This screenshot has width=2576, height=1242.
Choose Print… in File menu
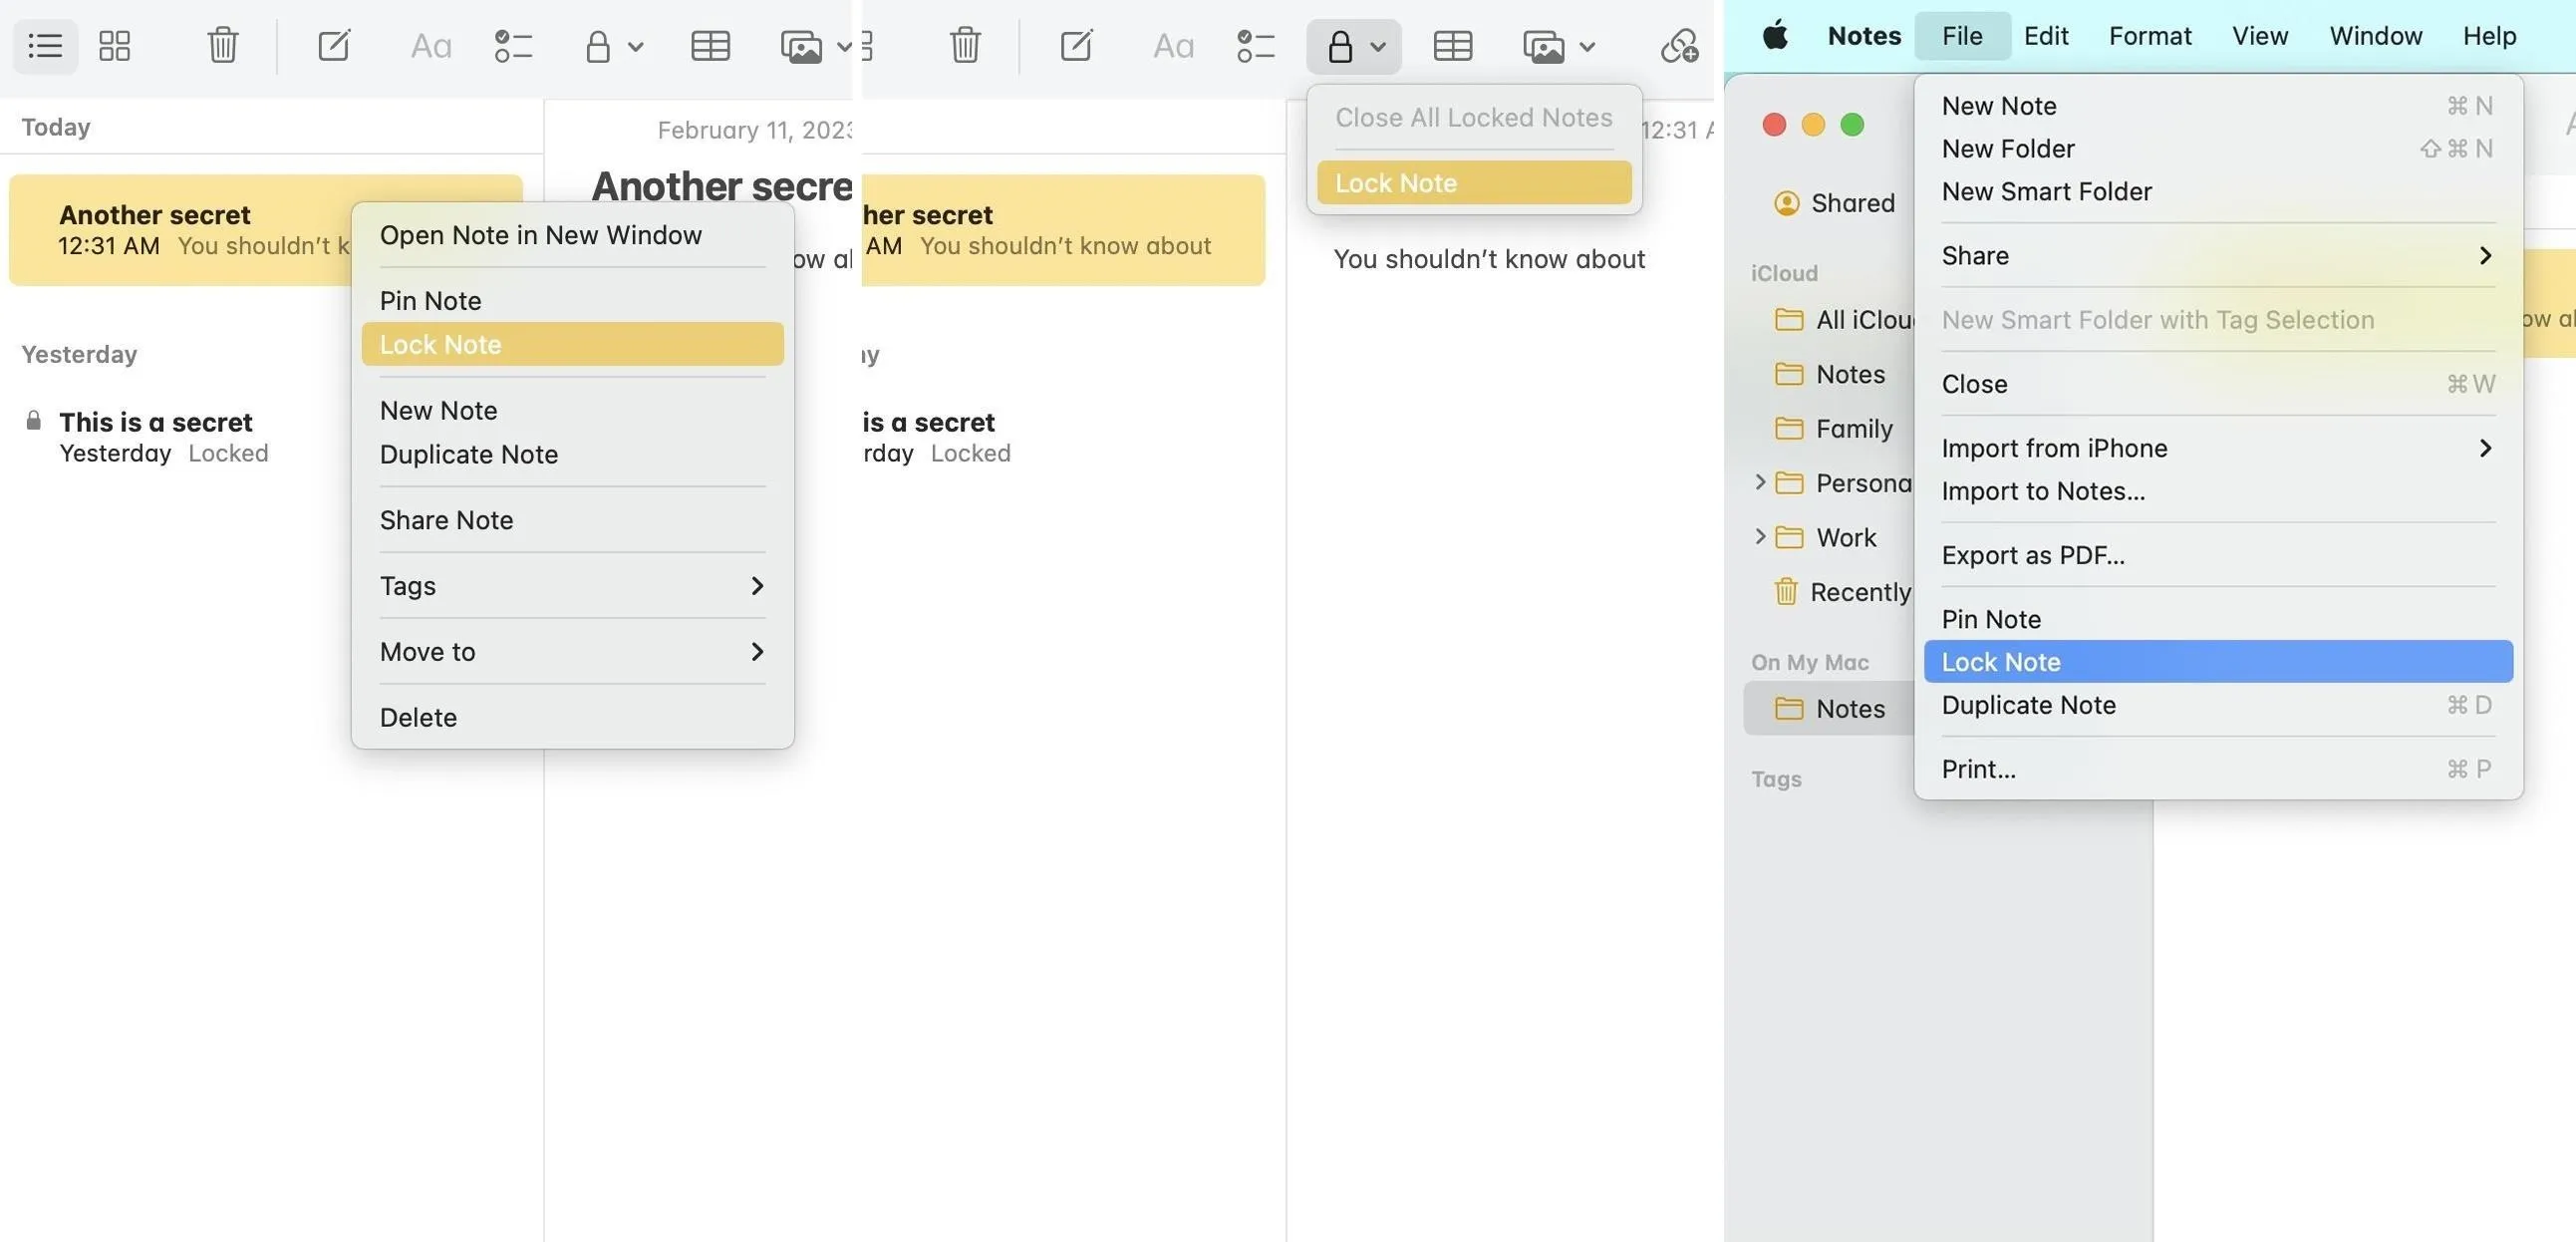2218,769
